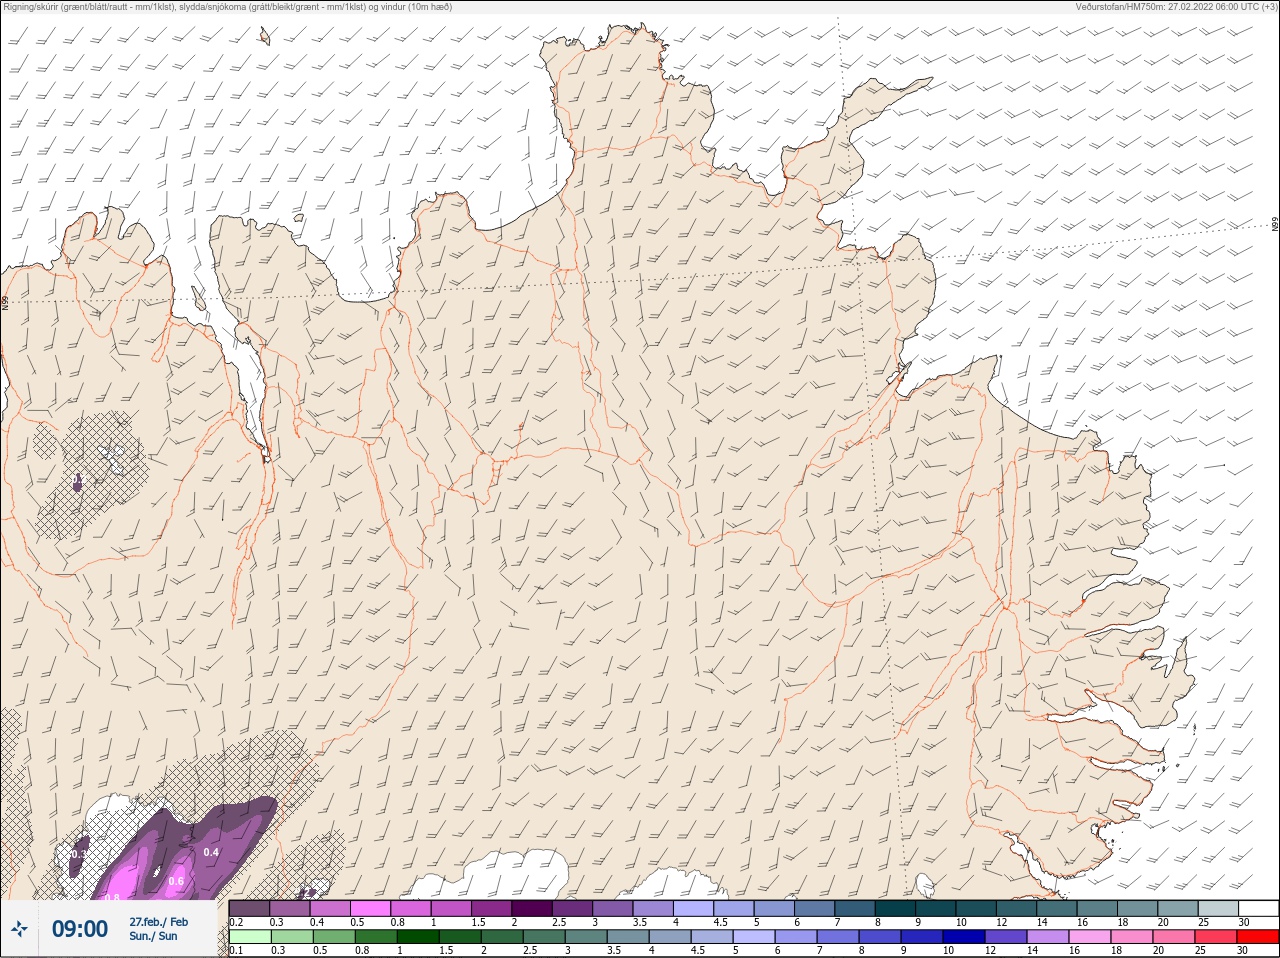Click the N99 label on the right map edge
The height and width of the screenshot is (958, 1280).
(1275, 224)
